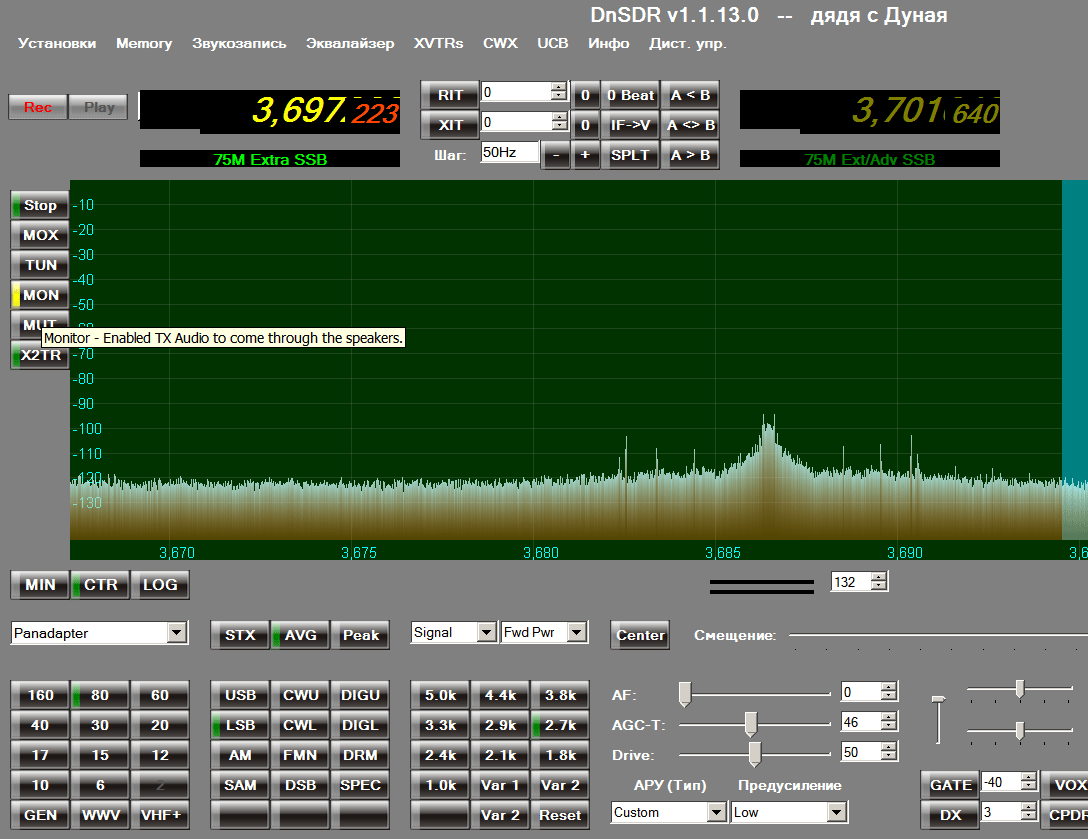
Task: Enable the RIT offset toggle
Action: pyautogui.click(x=450, y=95)
